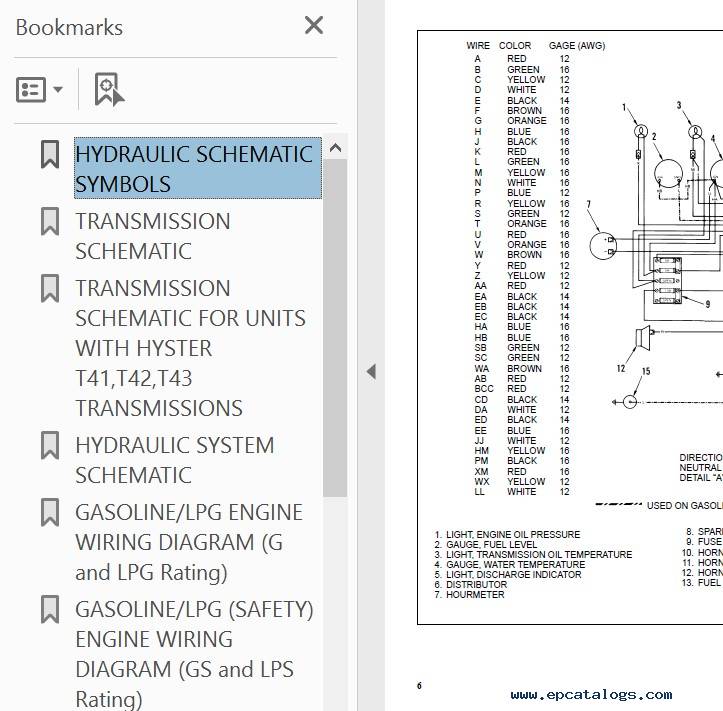Click legend item LIGHT, ENGINE OIL PRESSURE

point(507,534)
